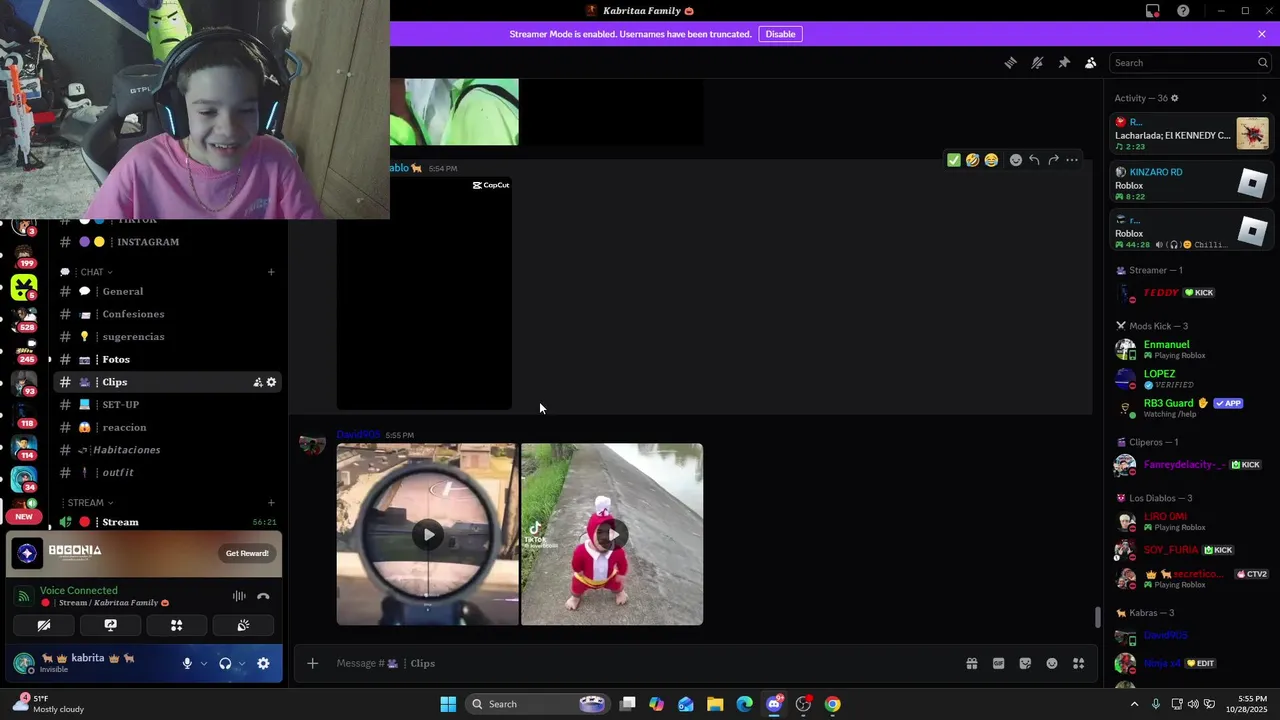Screen dimensions: 1280x720
Task: Open the General channel
Action: click(x=168, y=291)
